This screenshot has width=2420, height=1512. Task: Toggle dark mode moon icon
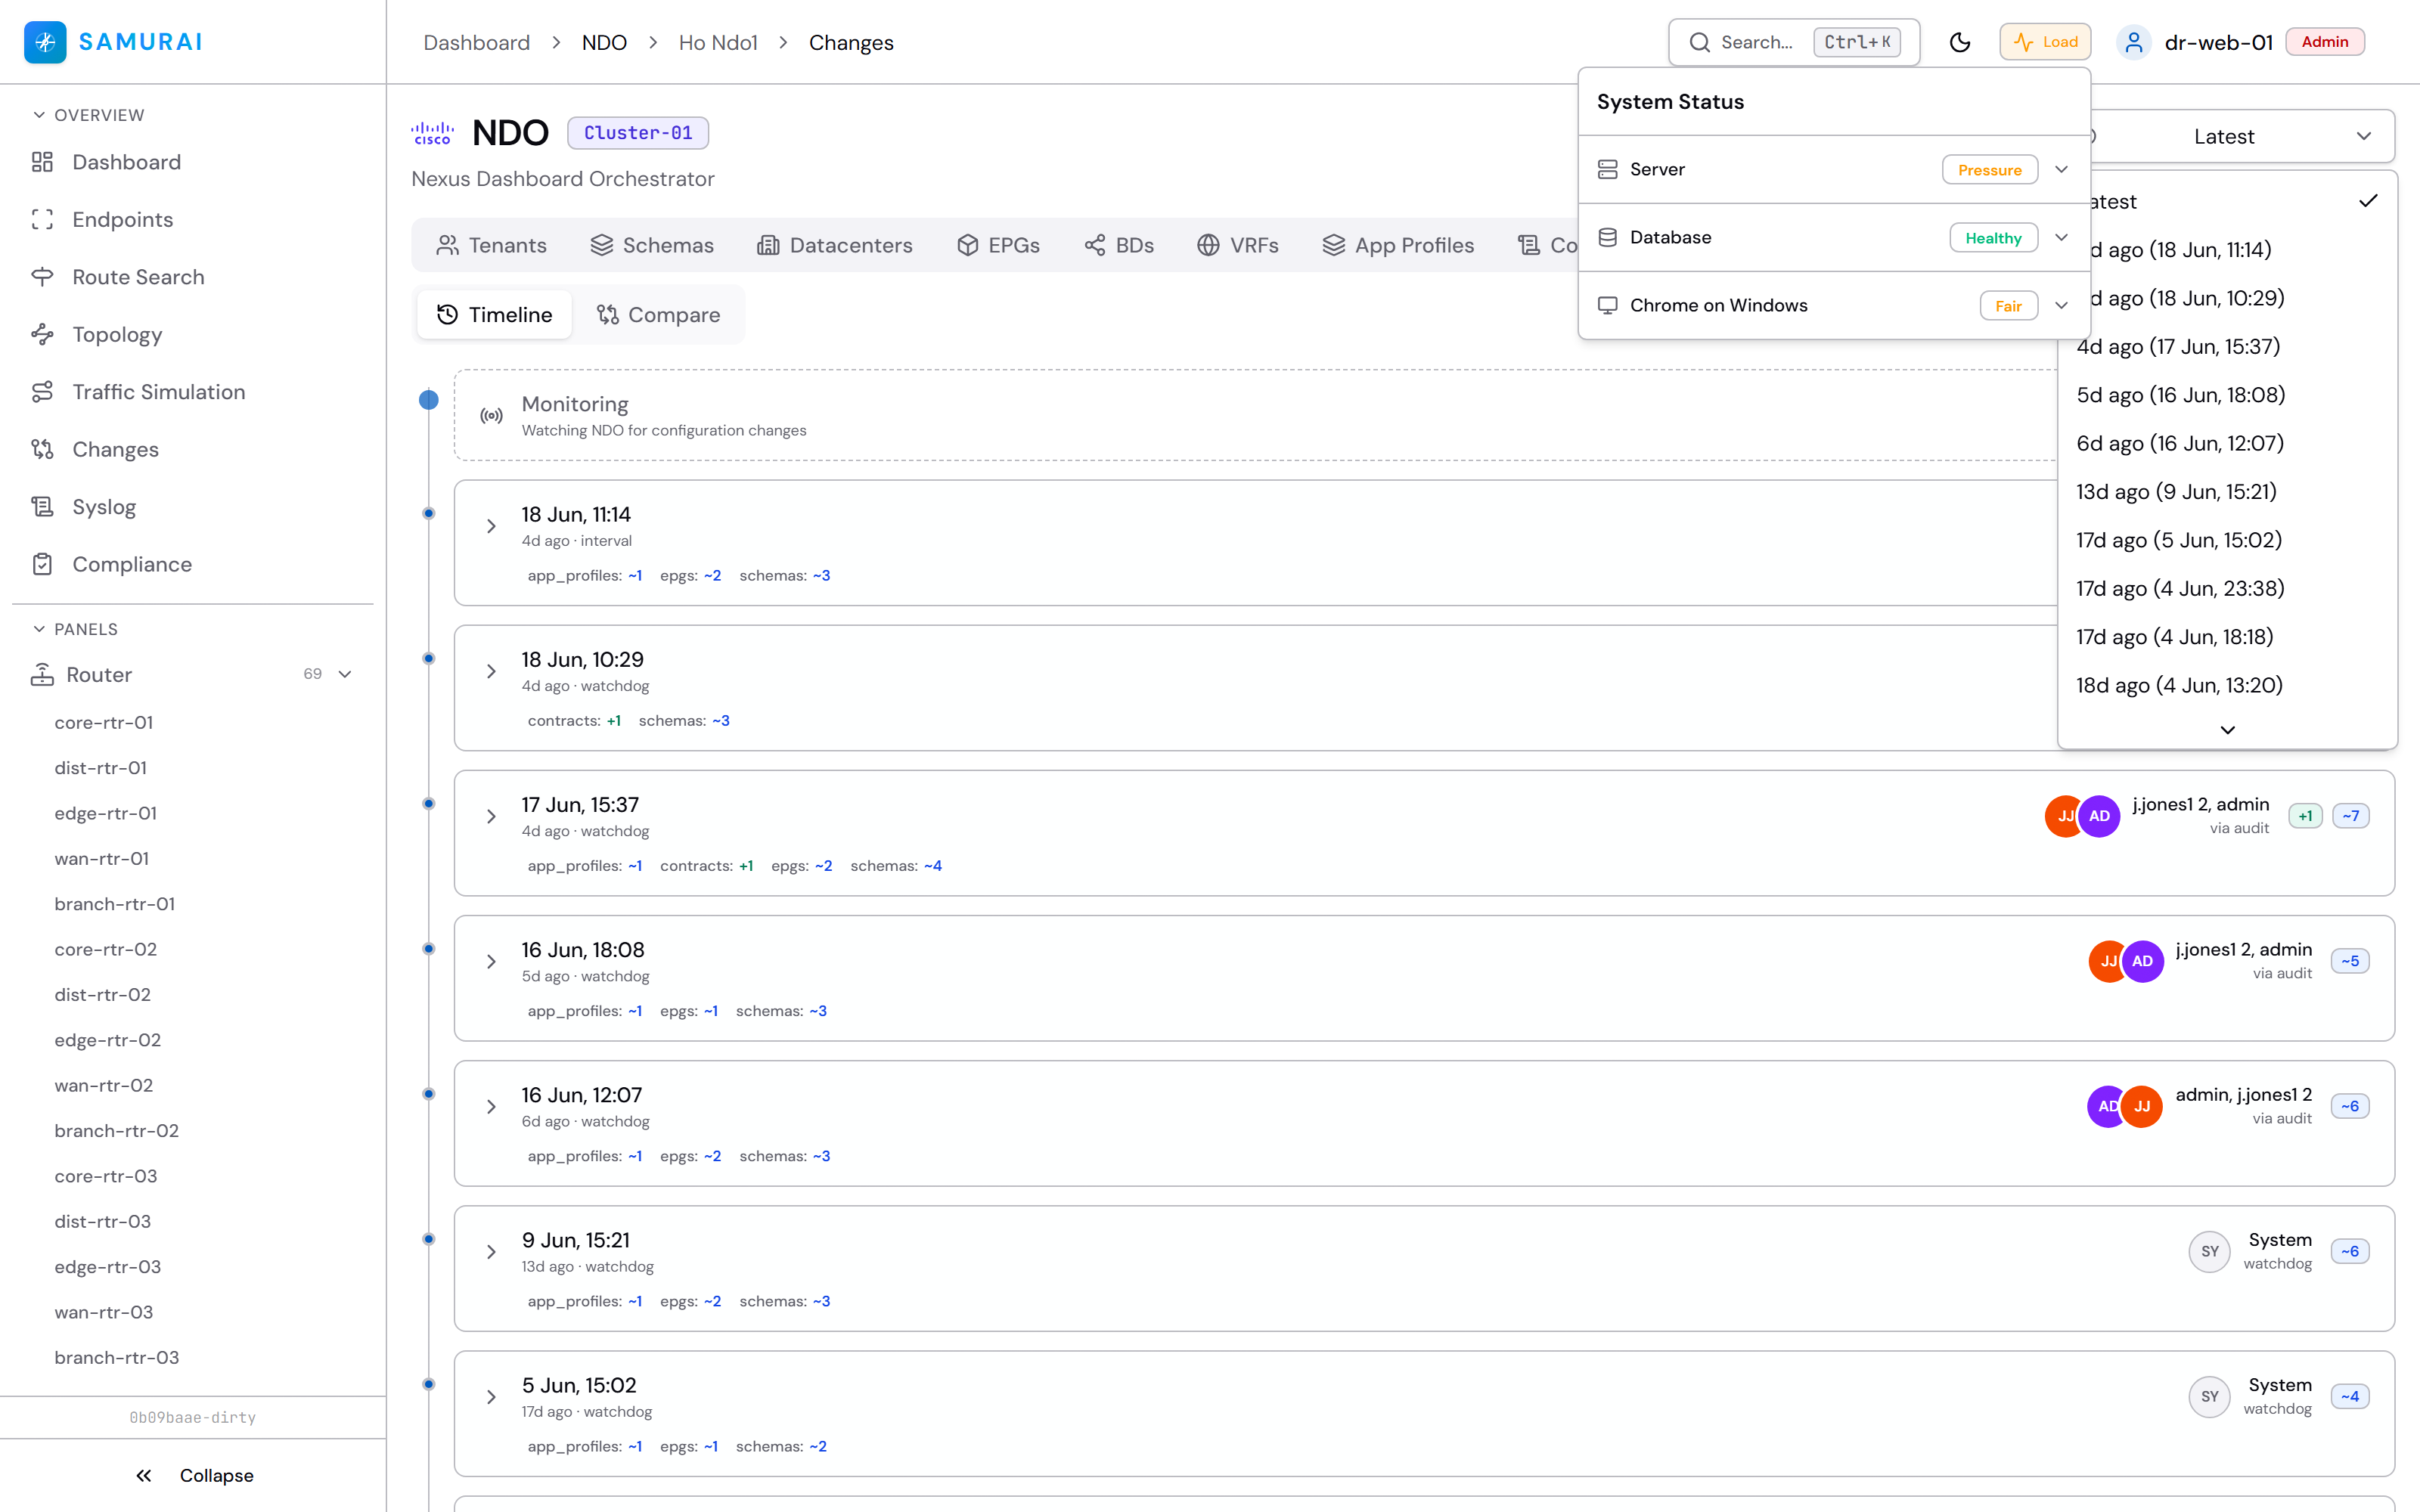click(x=1960, y=42)
